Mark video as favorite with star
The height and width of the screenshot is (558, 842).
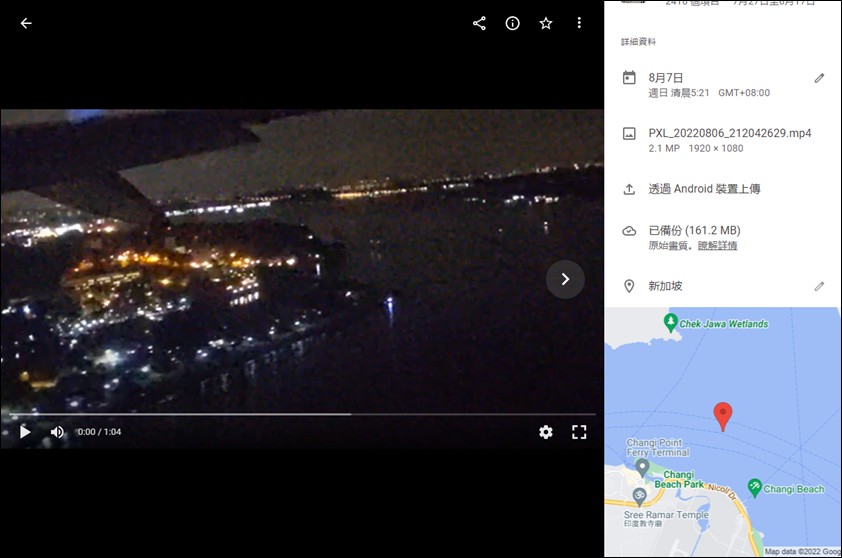coord(546,23)
